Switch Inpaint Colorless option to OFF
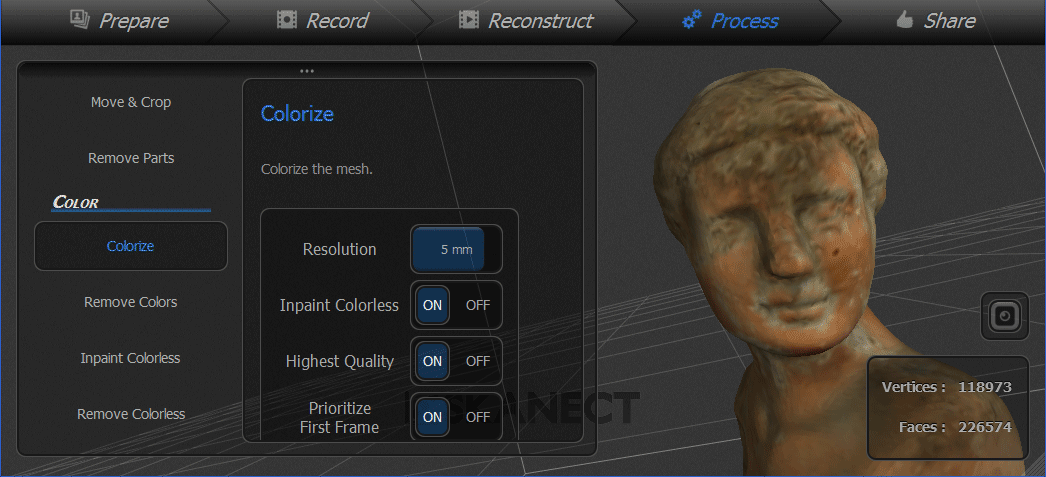 tap(478, 305)
